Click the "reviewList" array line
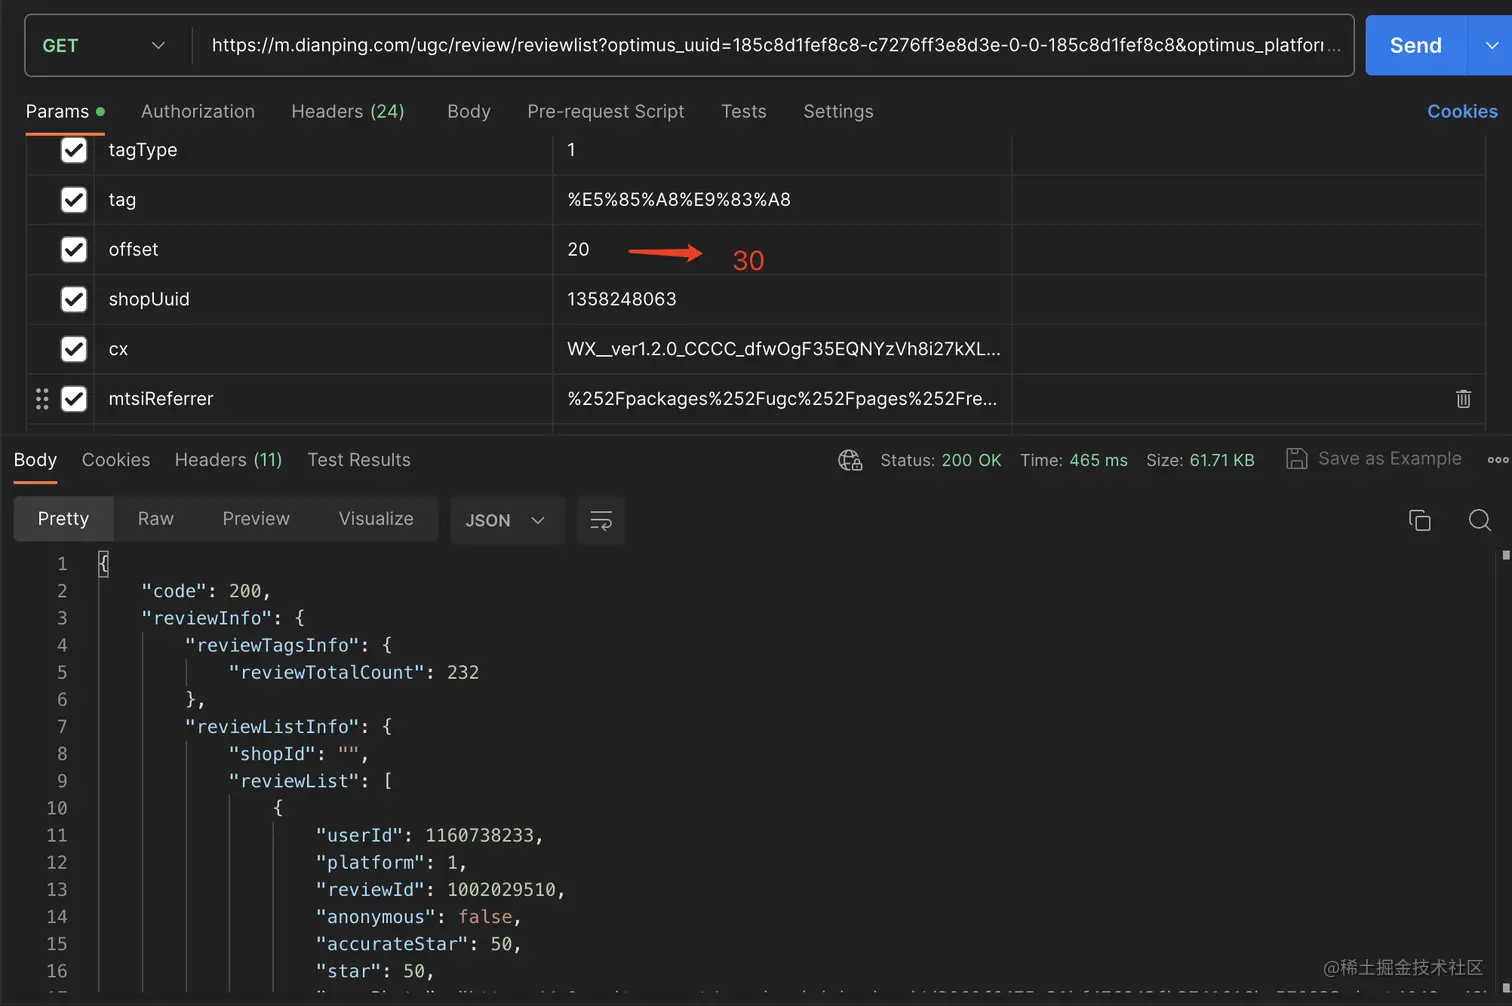The image size is (1512, 1006). [310, 781]
